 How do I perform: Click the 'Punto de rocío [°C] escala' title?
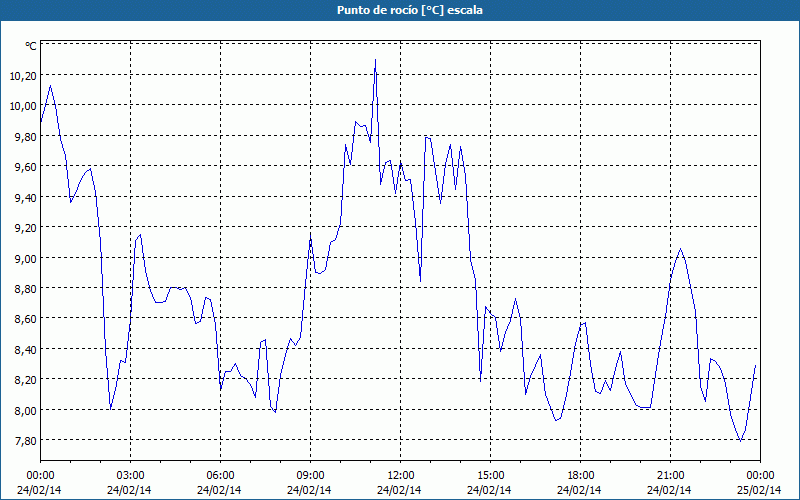click(410, 10)
